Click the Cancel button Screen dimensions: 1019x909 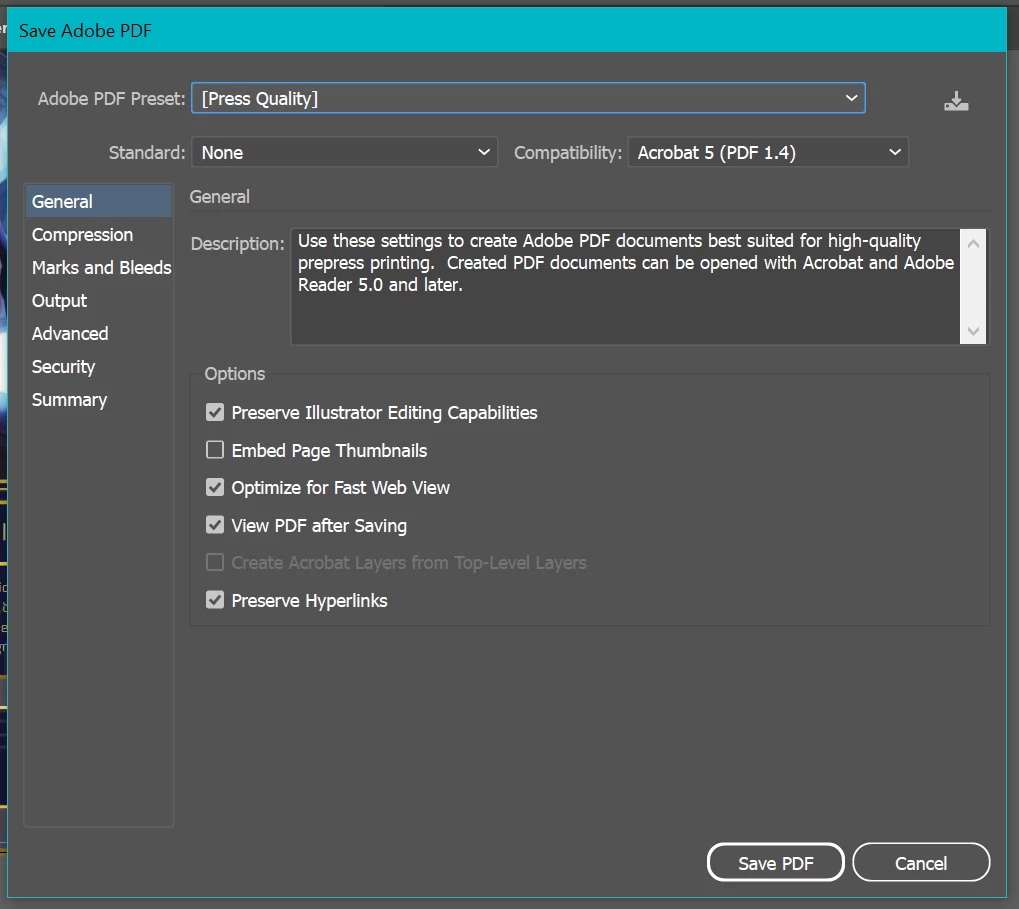[921, 863]
